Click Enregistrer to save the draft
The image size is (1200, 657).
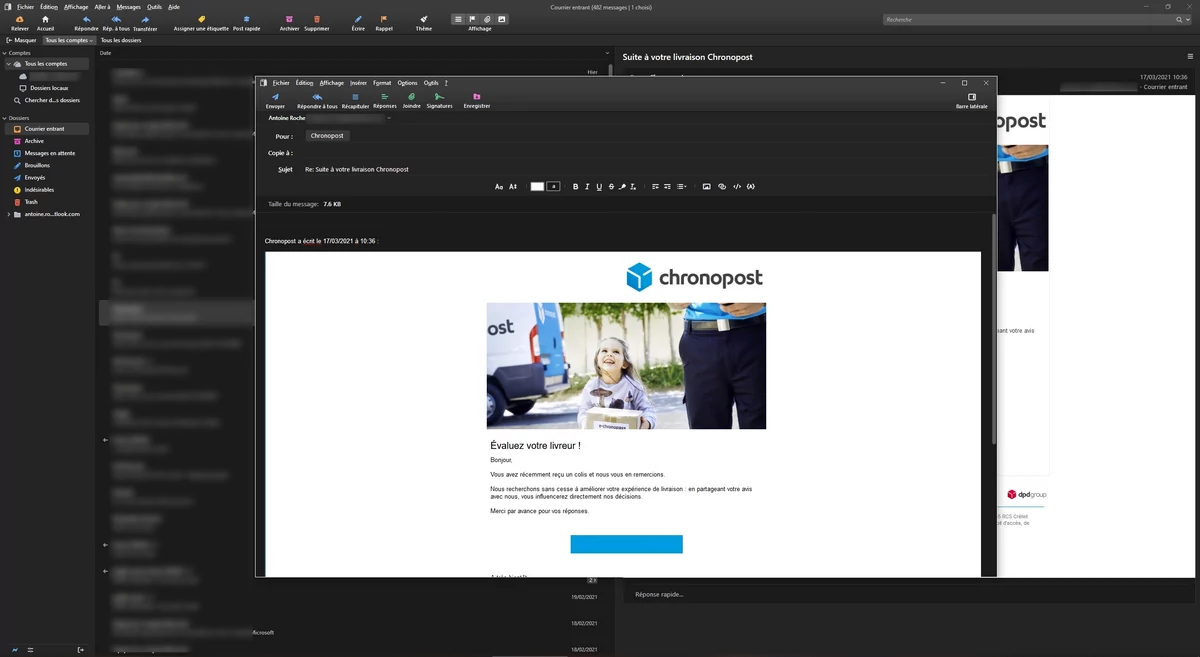[477, 101]
